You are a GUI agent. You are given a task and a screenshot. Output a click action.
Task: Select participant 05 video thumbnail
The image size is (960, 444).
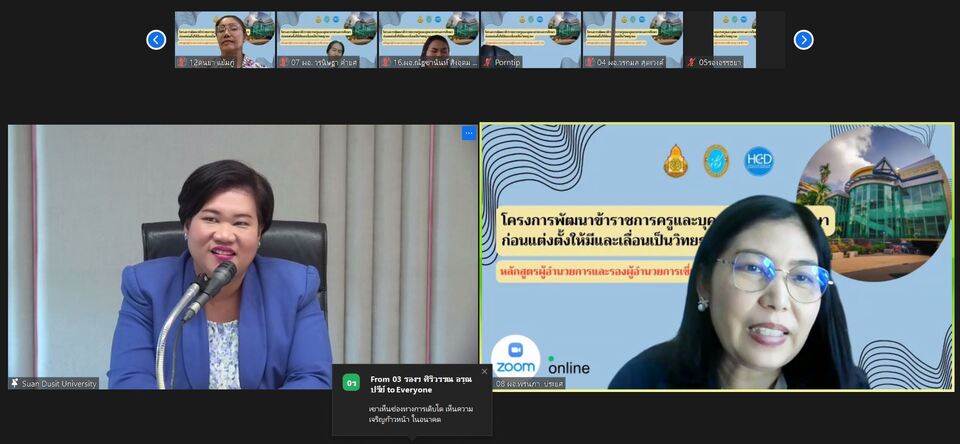735,40
